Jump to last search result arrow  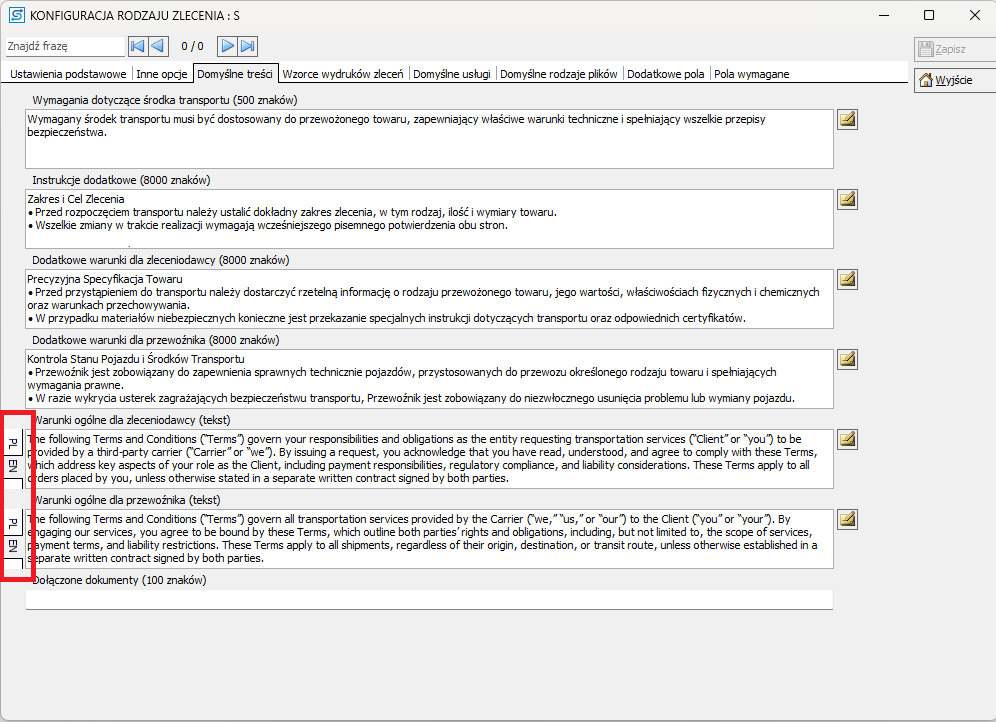pos(248,46)
